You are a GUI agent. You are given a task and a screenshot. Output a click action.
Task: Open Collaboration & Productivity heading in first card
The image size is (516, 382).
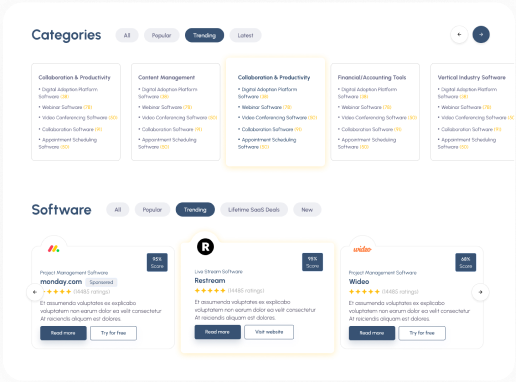pos(74,77)
